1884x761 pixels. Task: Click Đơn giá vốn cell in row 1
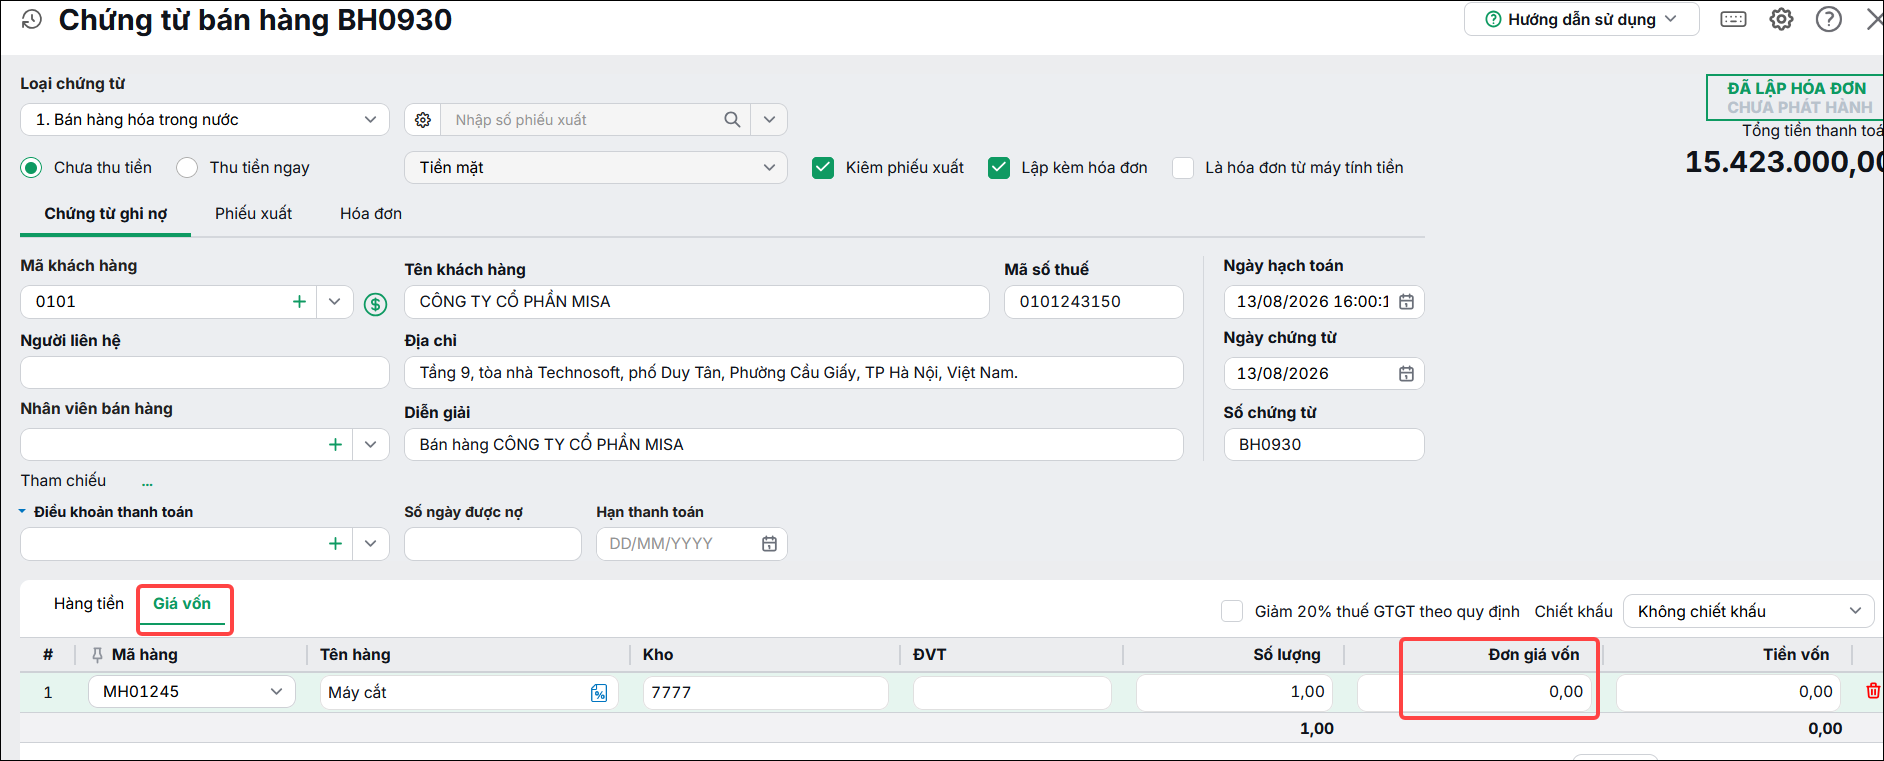pyautogui.click(x=1477, y=692)
